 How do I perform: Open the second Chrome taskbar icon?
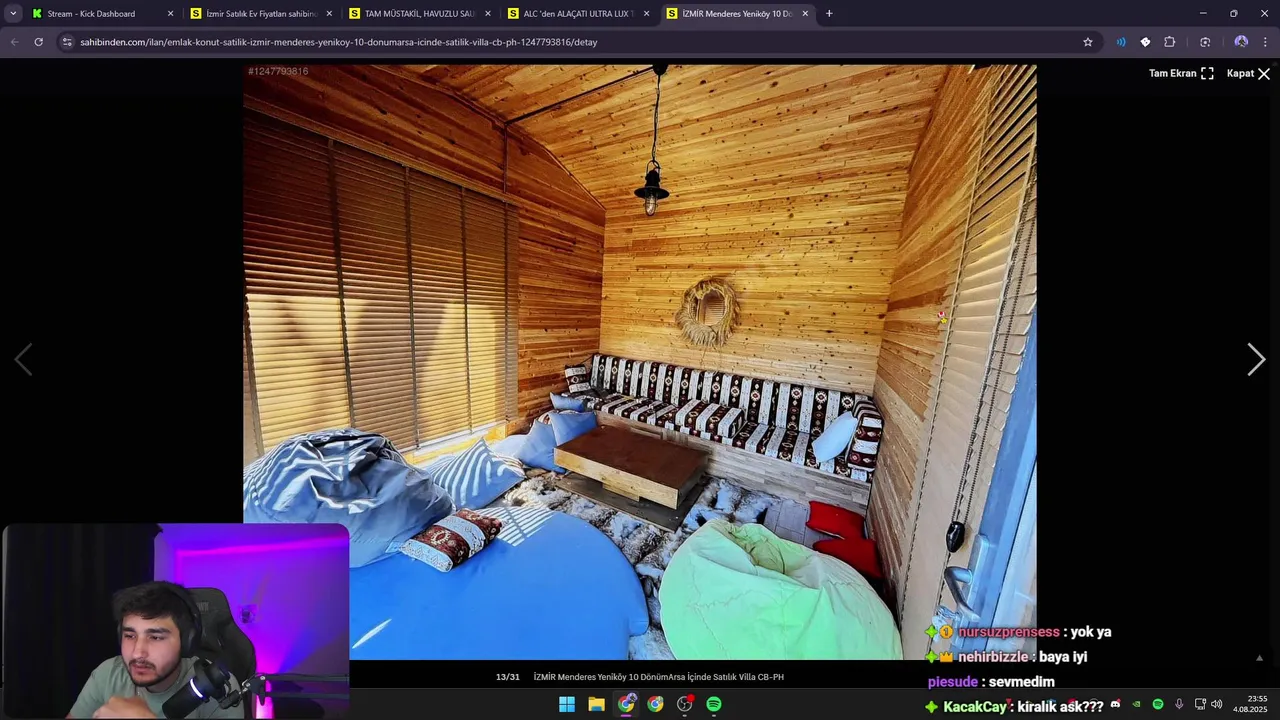click(x=655, y=704)
